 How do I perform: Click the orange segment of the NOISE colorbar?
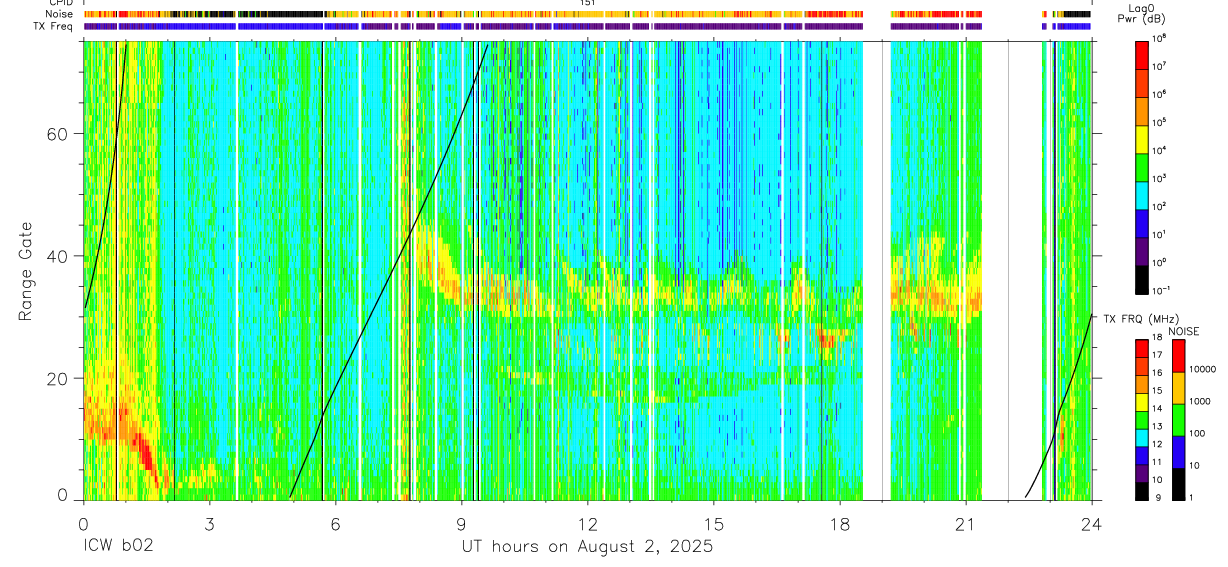pos(1177,388)
